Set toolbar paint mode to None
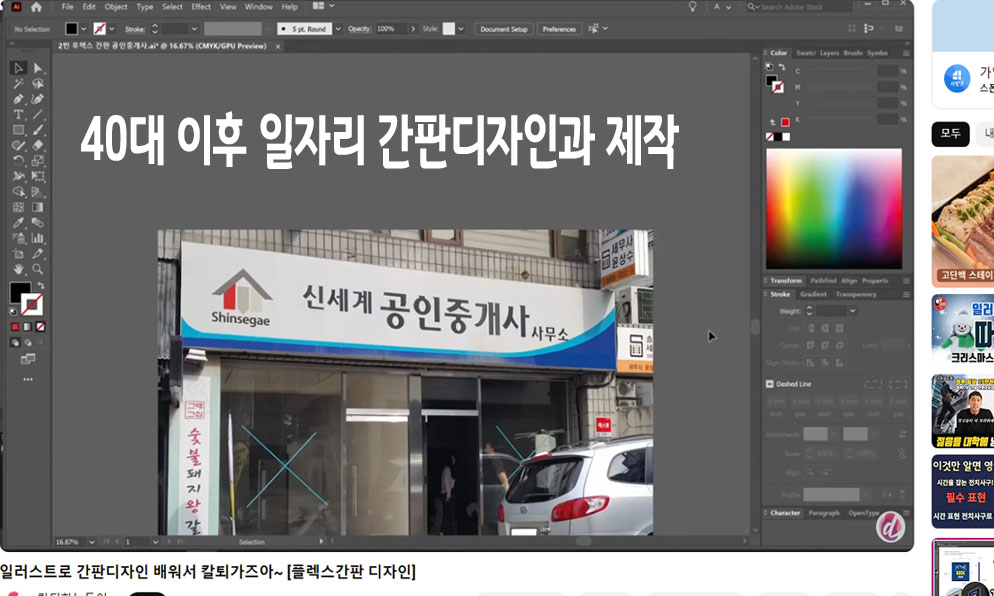This screenshot has height=596, width=994. pyautogui.click(x=41, y=327)
